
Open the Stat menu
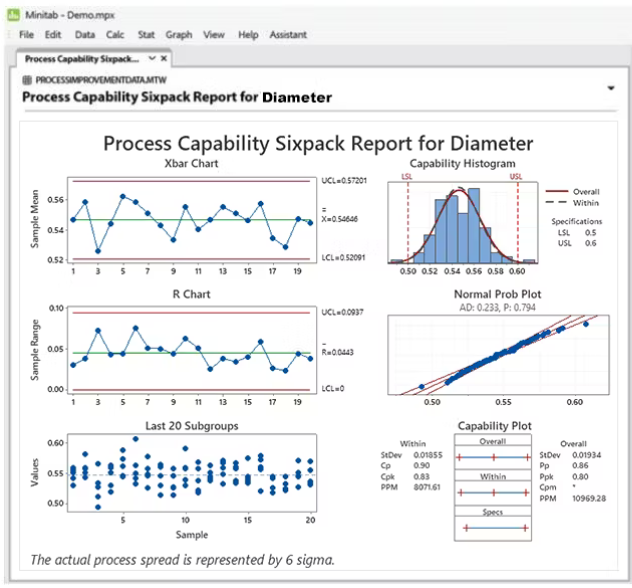click(x=147, y=35)
